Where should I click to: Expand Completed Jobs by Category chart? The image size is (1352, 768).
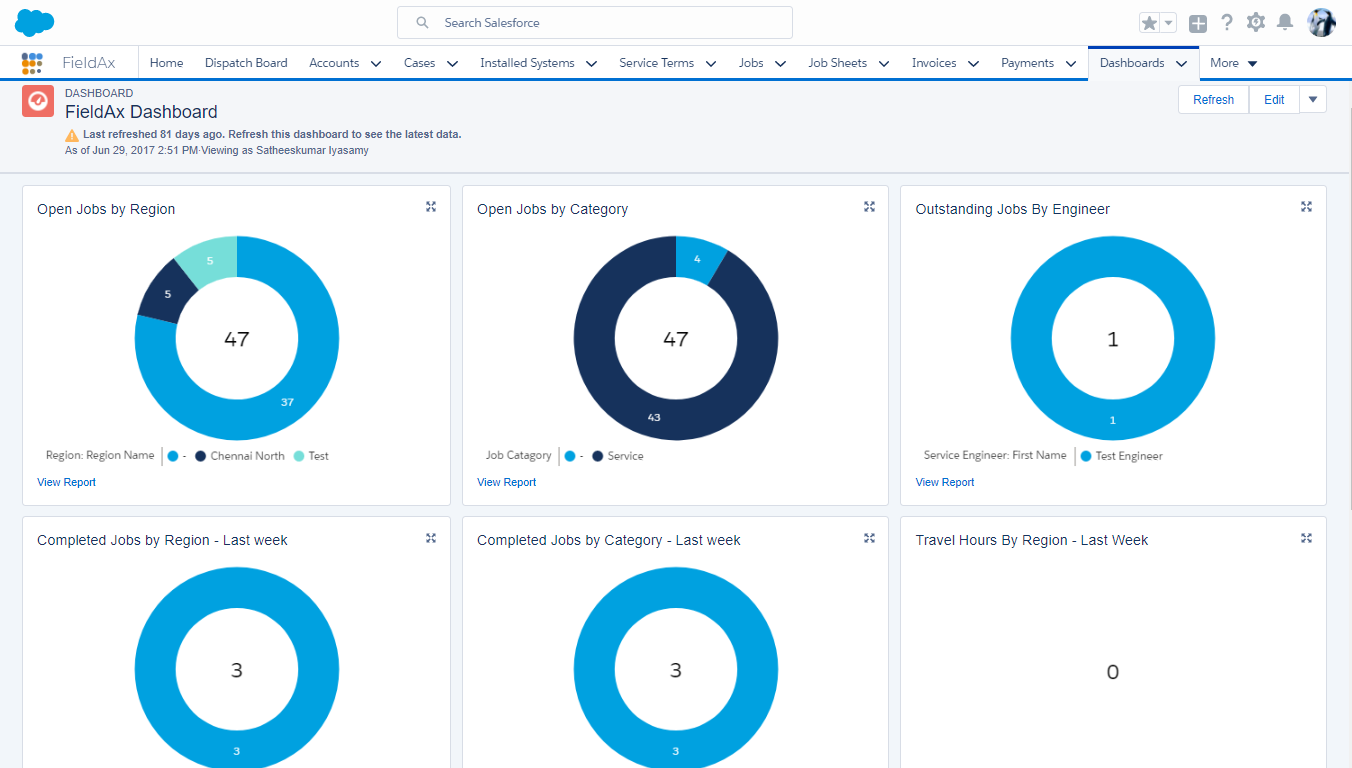click(x=869, y=538)
